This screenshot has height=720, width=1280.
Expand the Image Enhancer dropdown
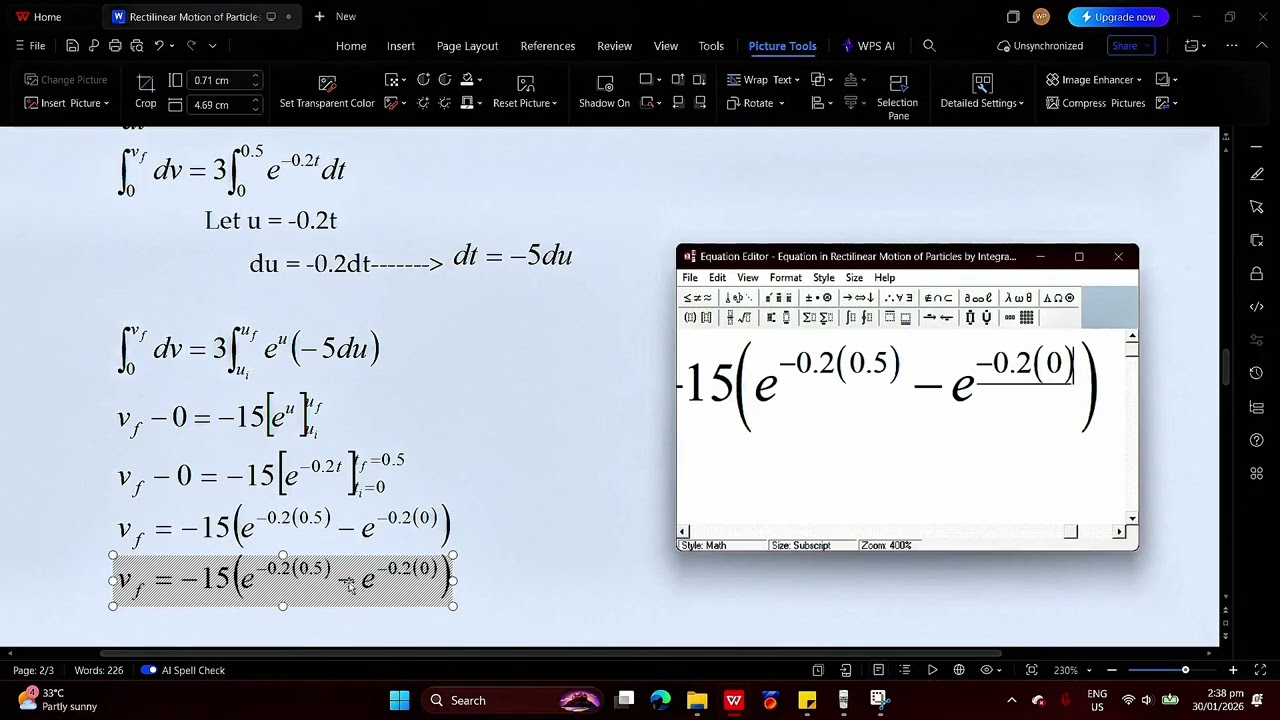pyautogui.click(x=1094, y=80)
